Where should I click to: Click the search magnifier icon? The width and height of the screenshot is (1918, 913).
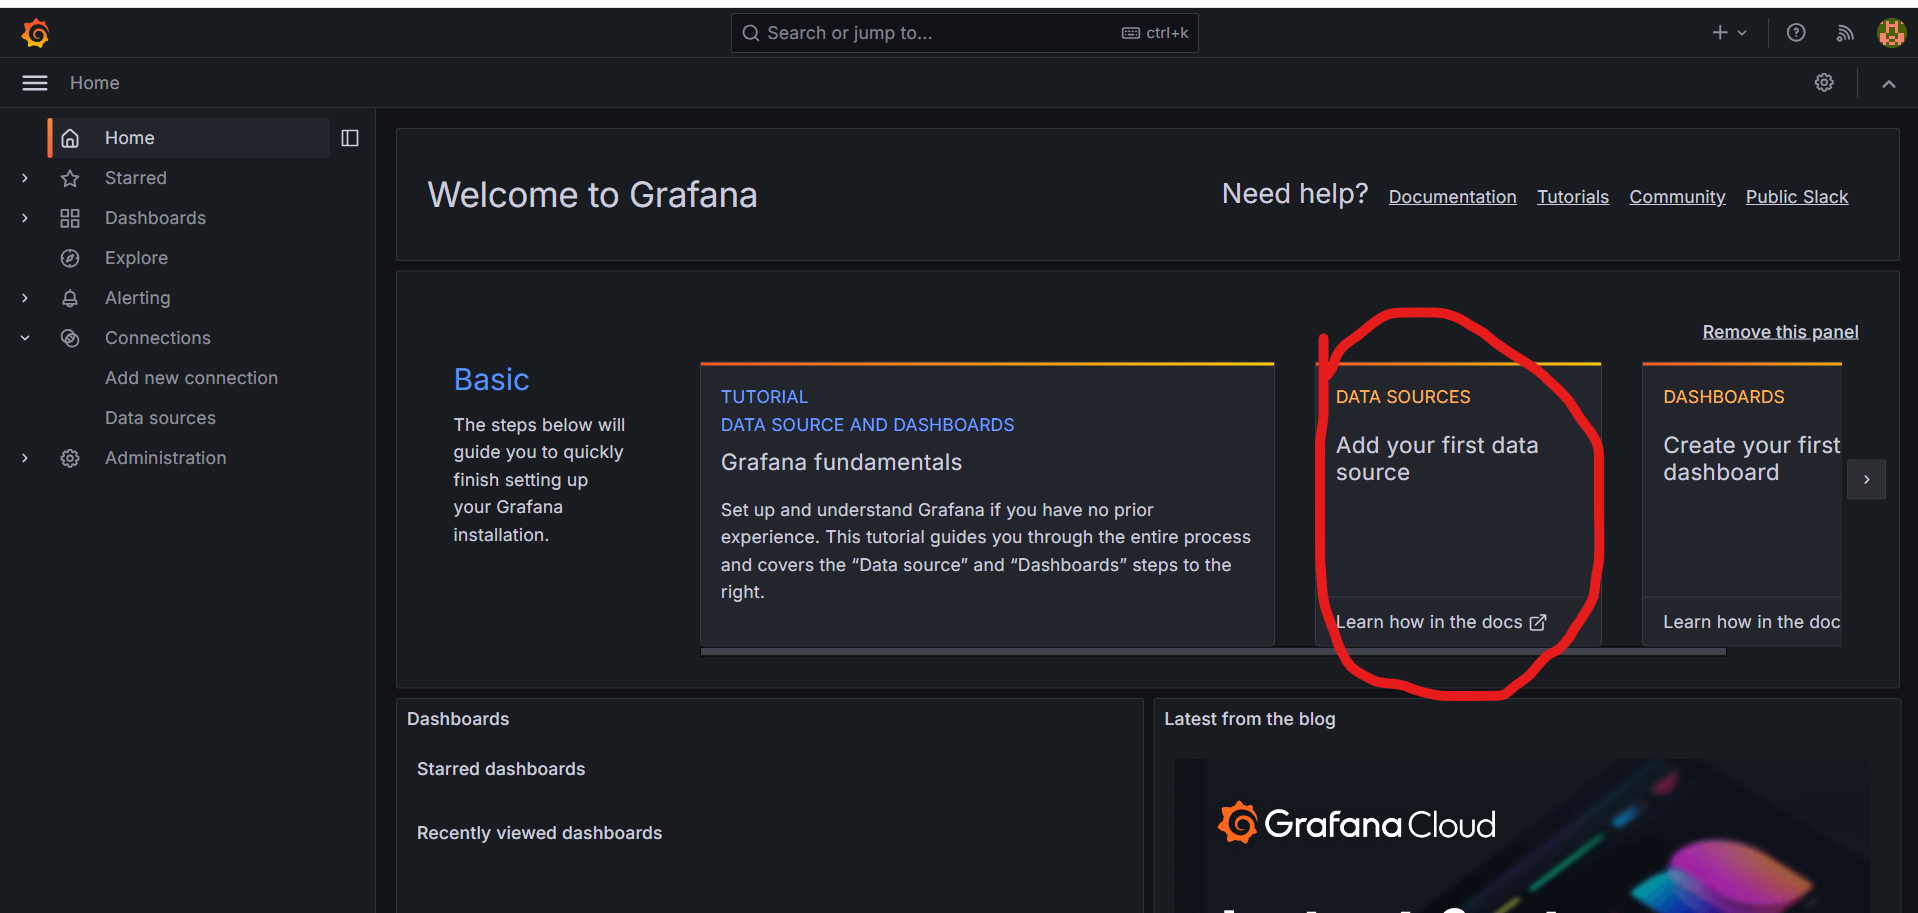pyautogui.click(x=751, y=33)
